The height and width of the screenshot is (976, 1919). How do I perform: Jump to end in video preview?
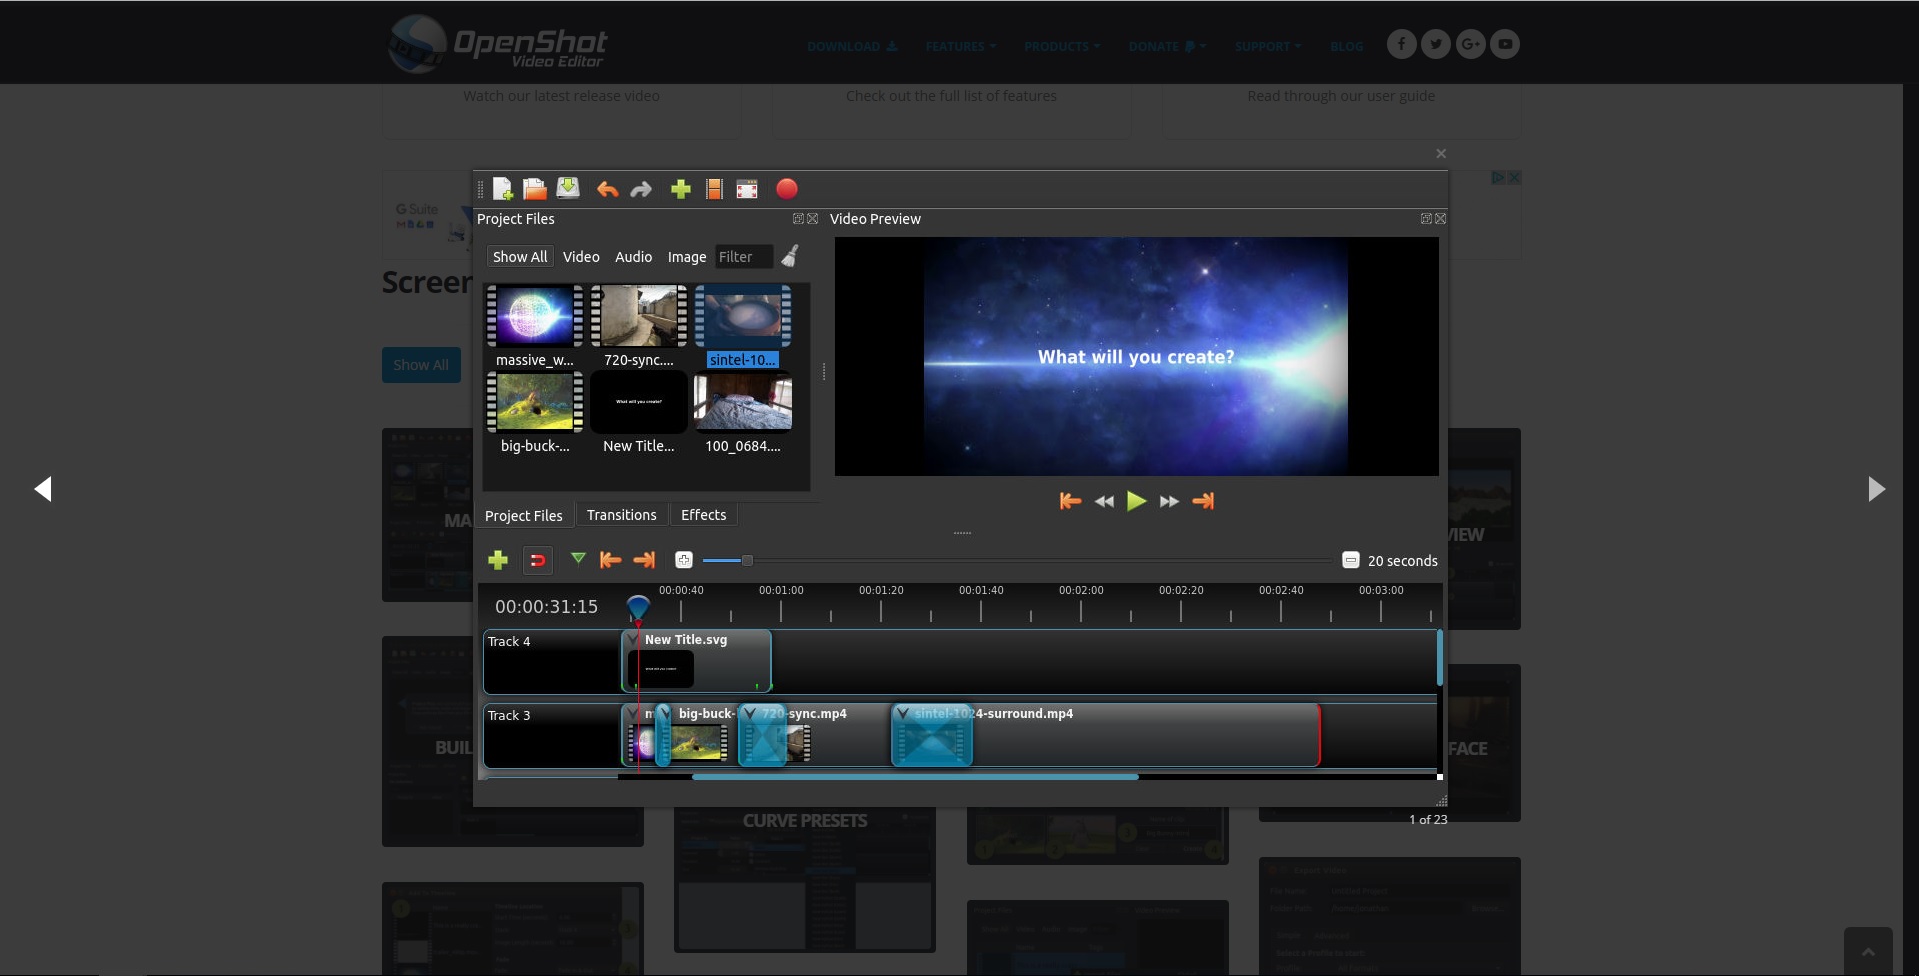pyautogui.click(x=1203, y=501)
